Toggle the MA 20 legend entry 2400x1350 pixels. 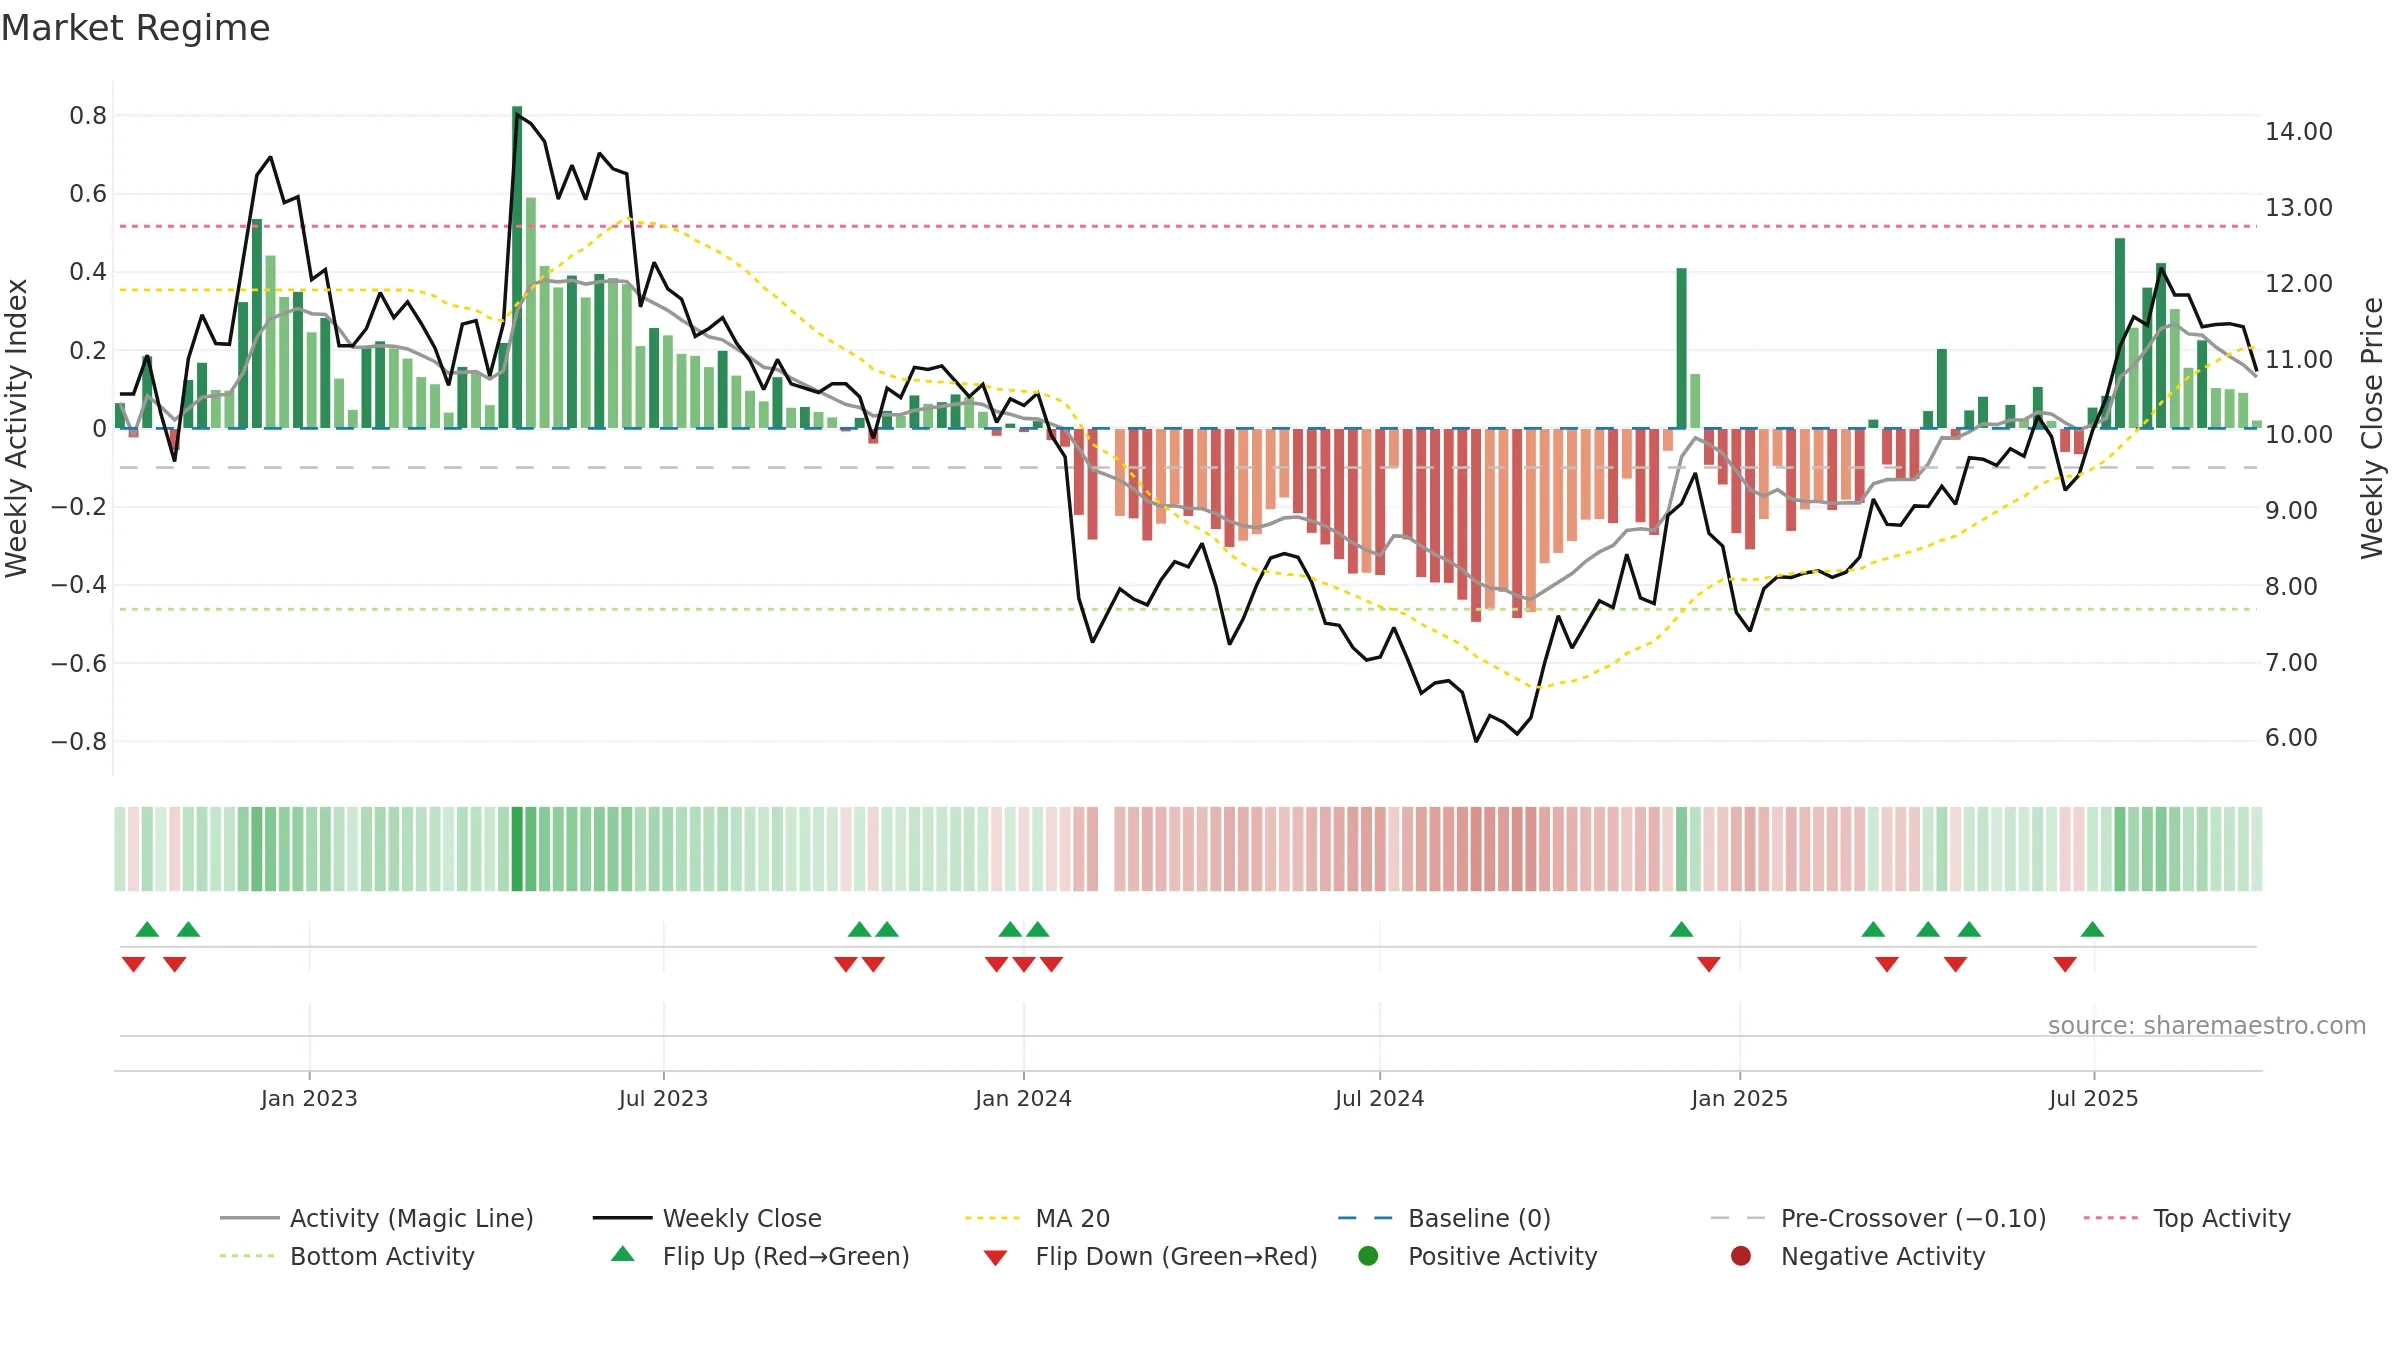1037,1218
